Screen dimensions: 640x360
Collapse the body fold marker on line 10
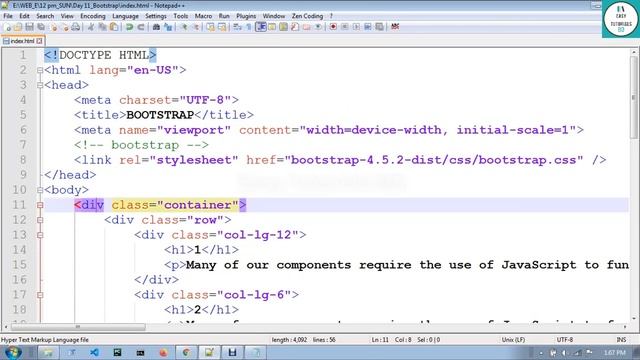tap(40, 190)
